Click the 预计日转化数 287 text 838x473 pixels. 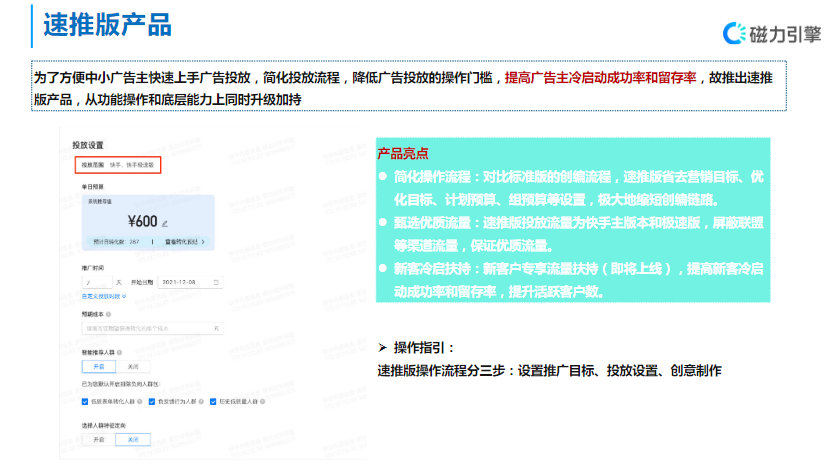(116, 242)
